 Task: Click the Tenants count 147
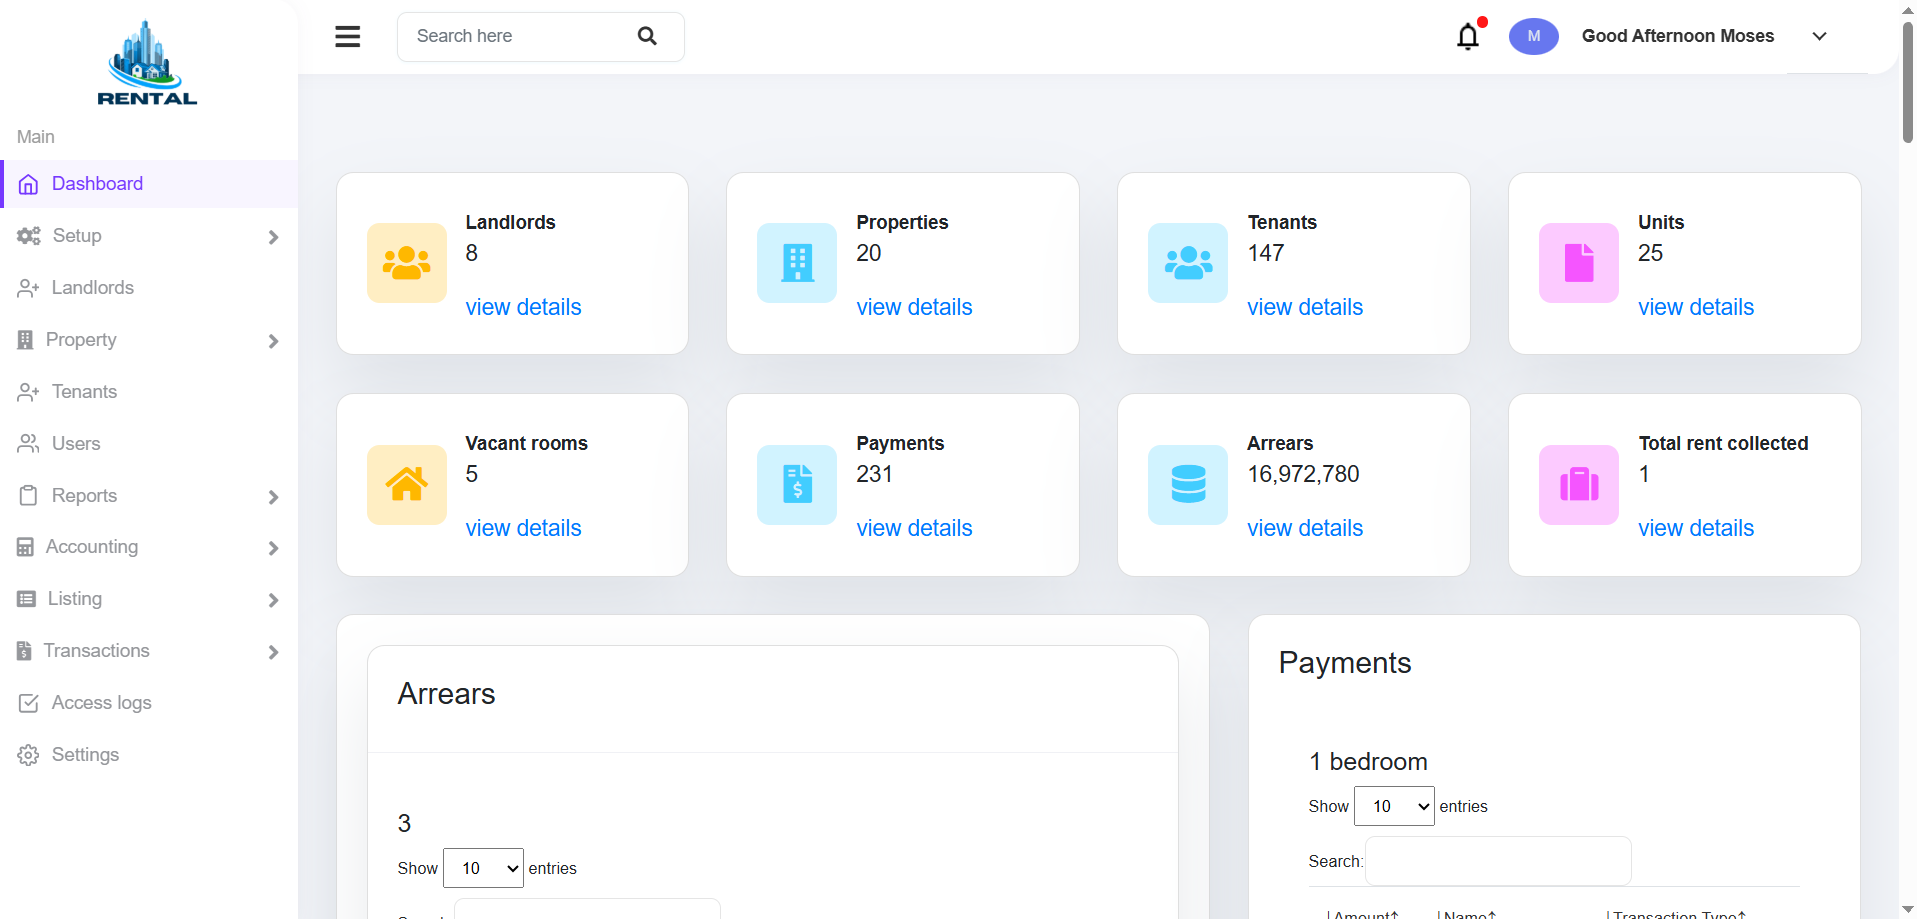pyautogui.click(x=1266, y=253)
